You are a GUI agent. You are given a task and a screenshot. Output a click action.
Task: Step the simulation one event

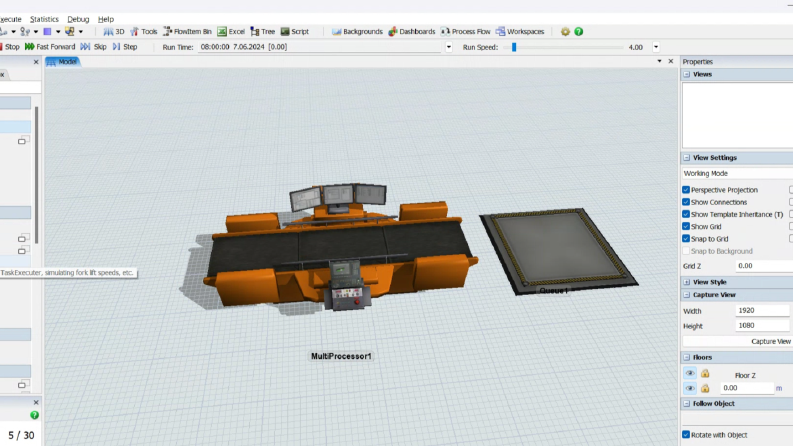[125, 47]
